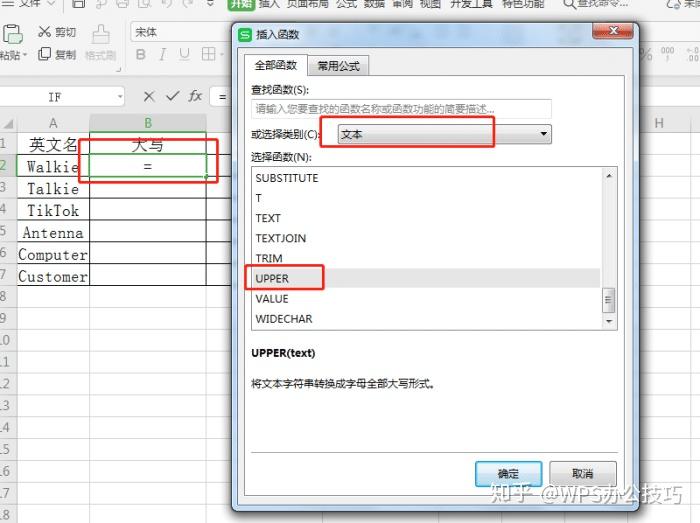
Task: Click cell containing Computer
Action: click(x=53, y=254)
